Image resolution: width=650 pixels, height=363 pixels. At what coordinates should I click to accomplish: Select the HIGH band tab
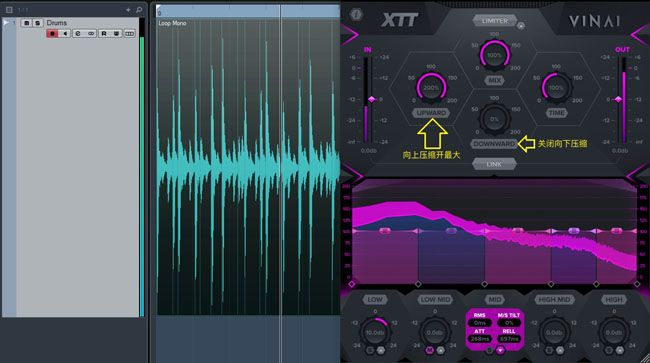click(x=614, y=299)
